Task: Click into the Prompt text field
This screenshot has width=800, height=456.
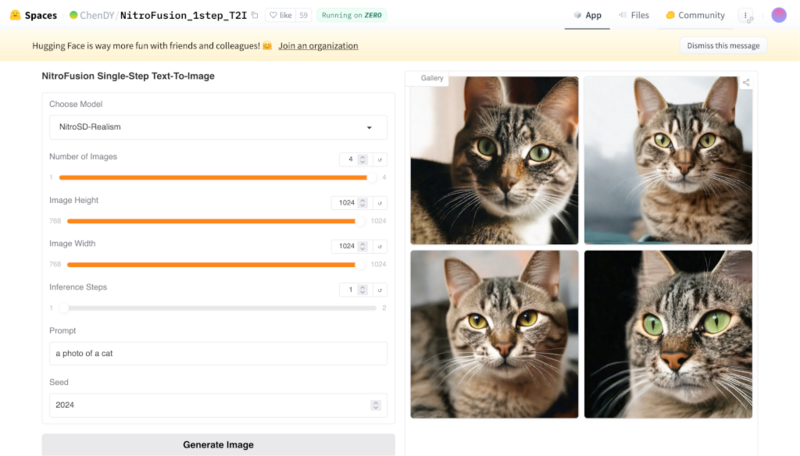Action: point(218,353)
